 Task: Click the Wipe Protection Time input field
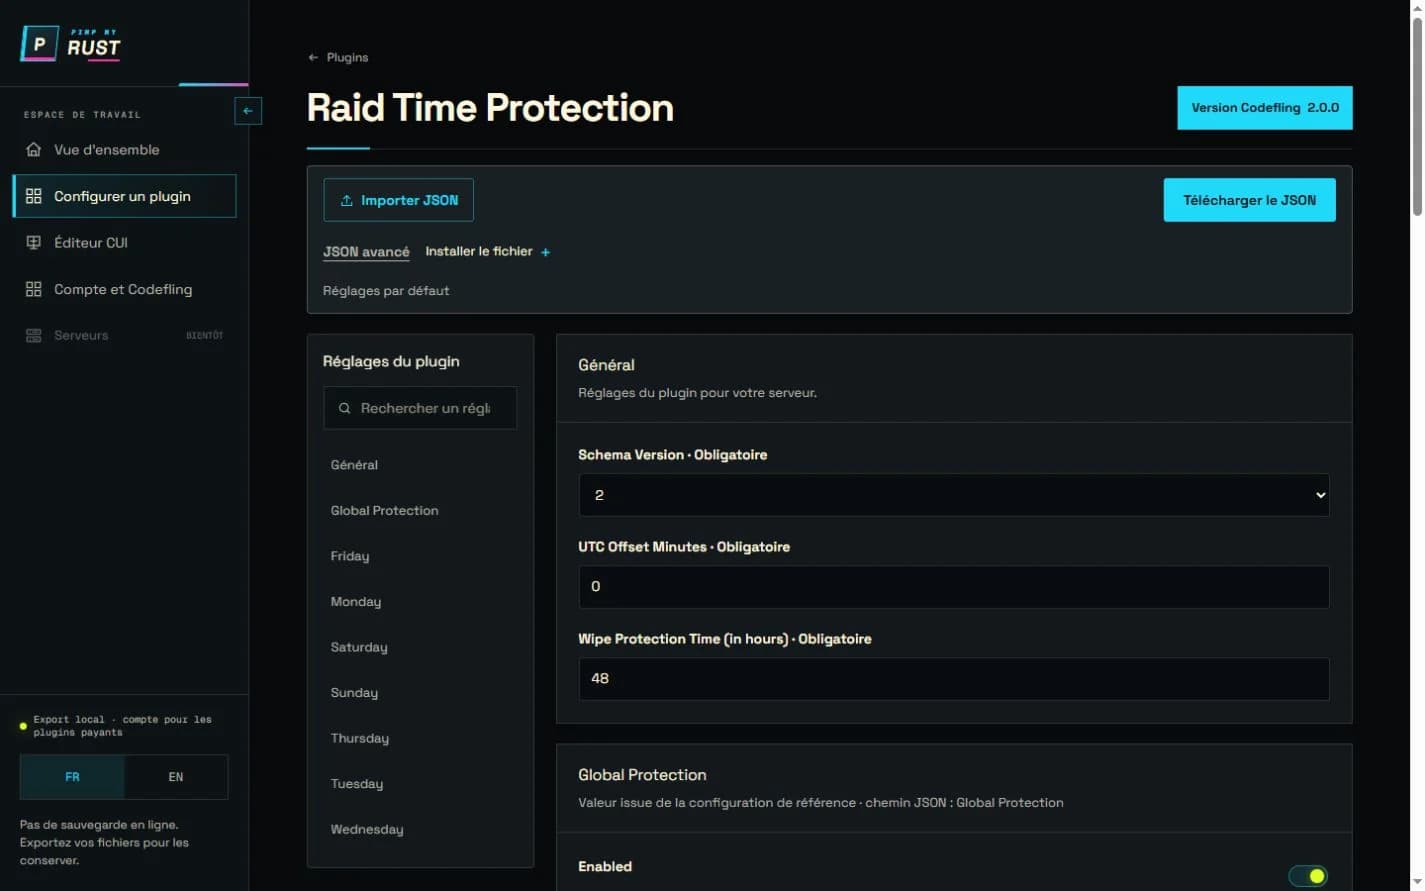click(x=954, y=679)
